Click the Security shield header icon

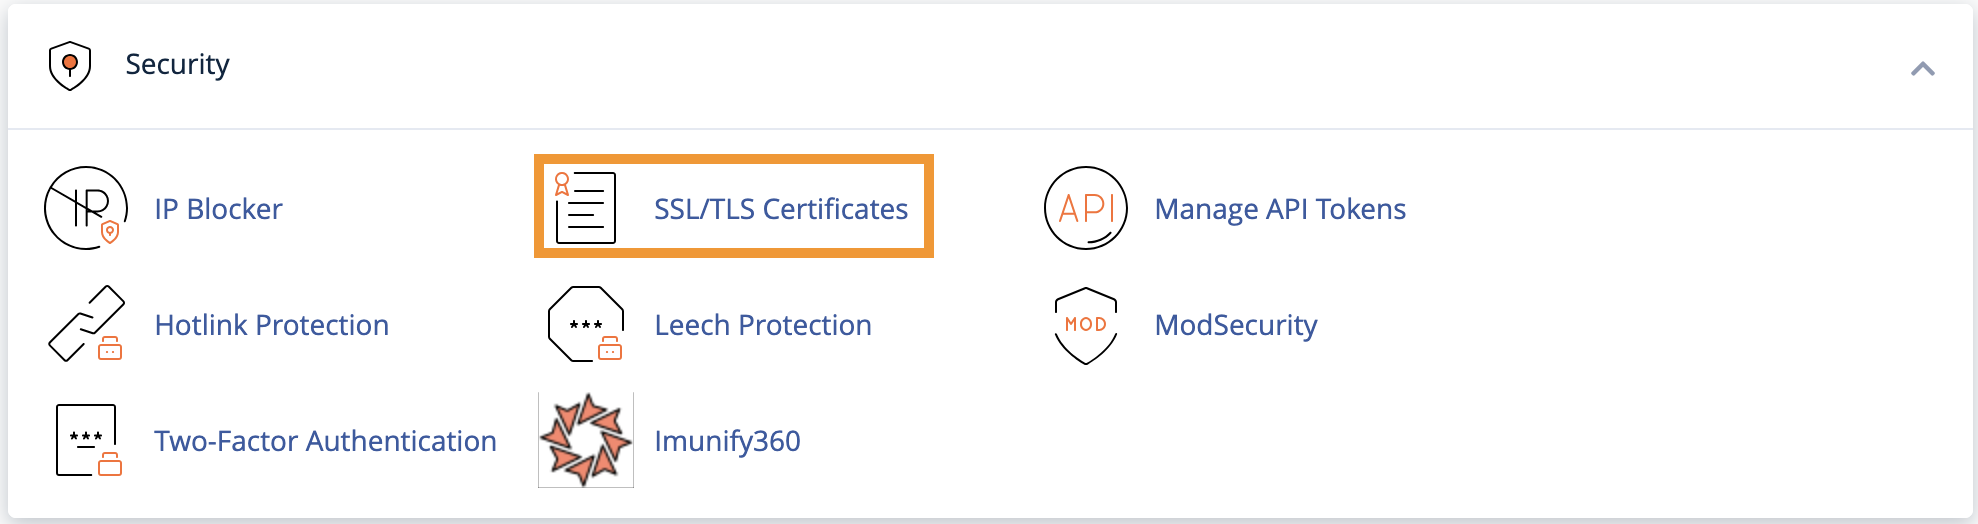click(x=70, y=66)
